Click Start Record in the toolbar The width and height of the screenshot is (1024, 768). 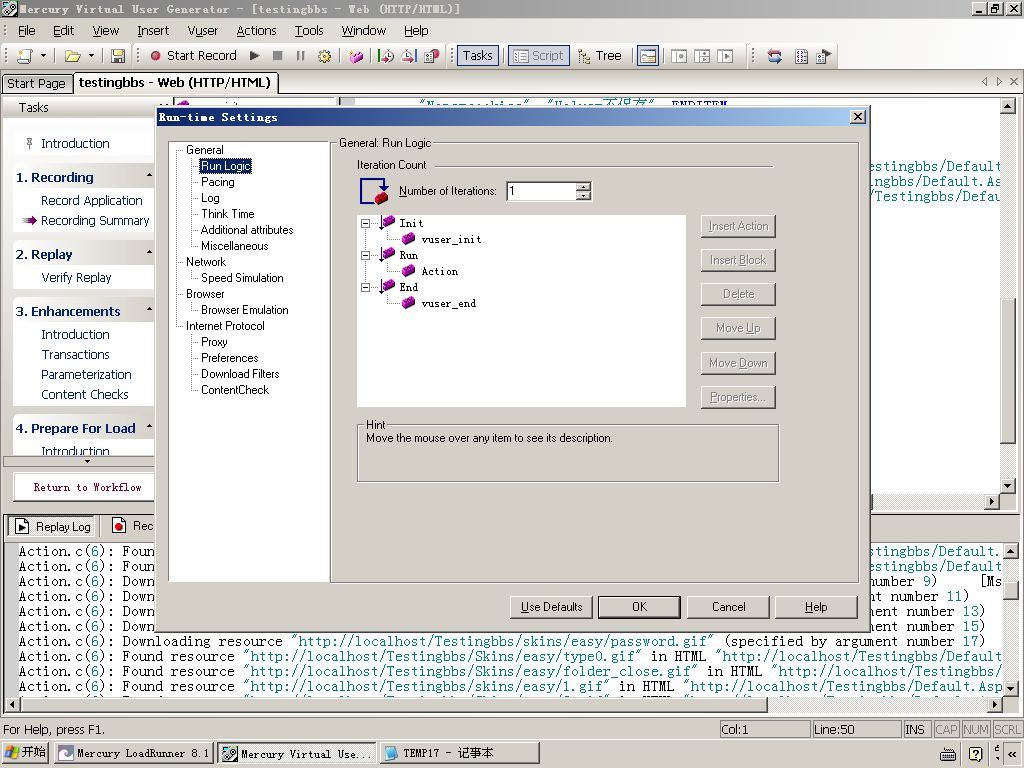[193, 56]
